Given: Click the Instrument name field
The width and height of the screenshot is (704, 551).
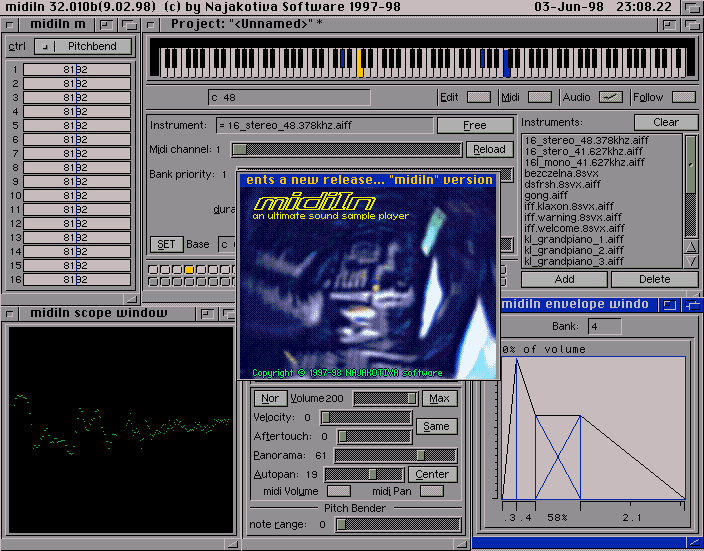Looking at the screenshot, I should pos(325,125).
